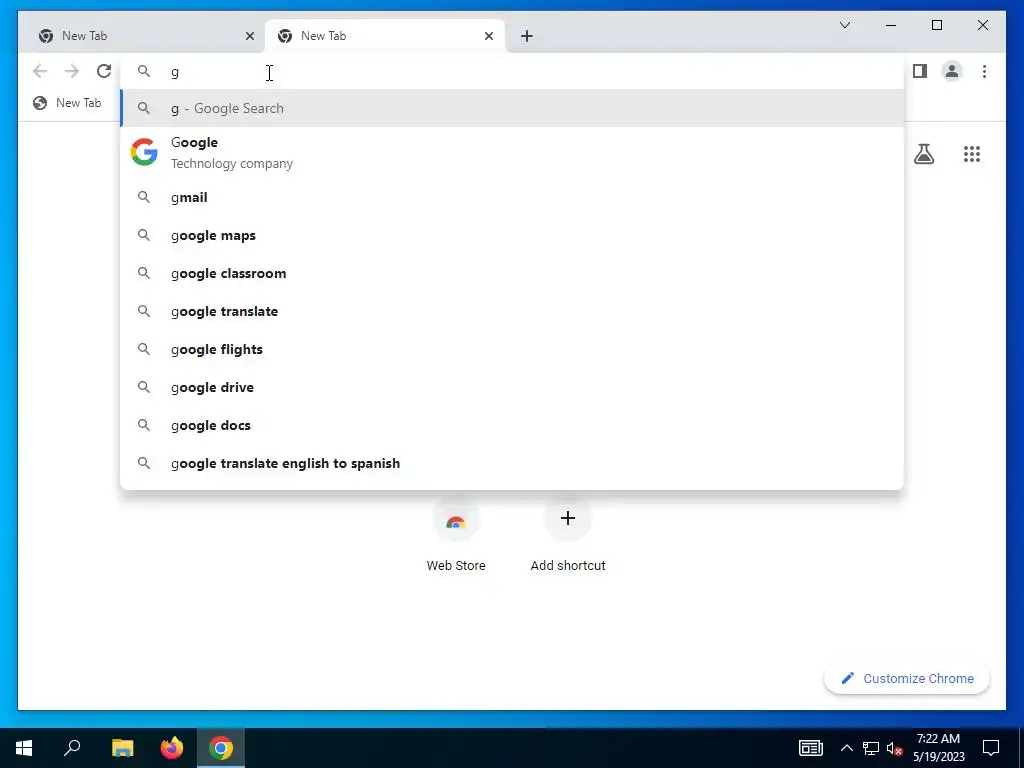
Task: Close the first New Tab
Action: (x=249, y=36)
